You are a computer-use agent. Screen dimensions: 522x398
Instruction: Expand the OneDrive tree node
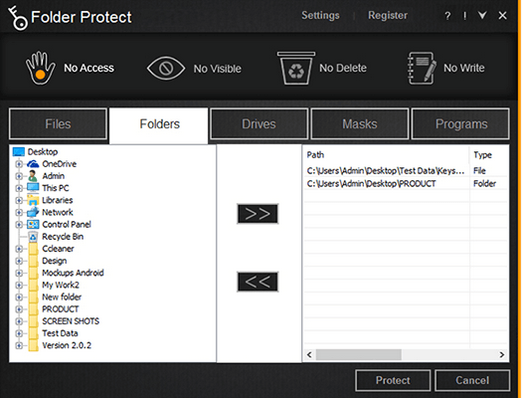[19, 164]
